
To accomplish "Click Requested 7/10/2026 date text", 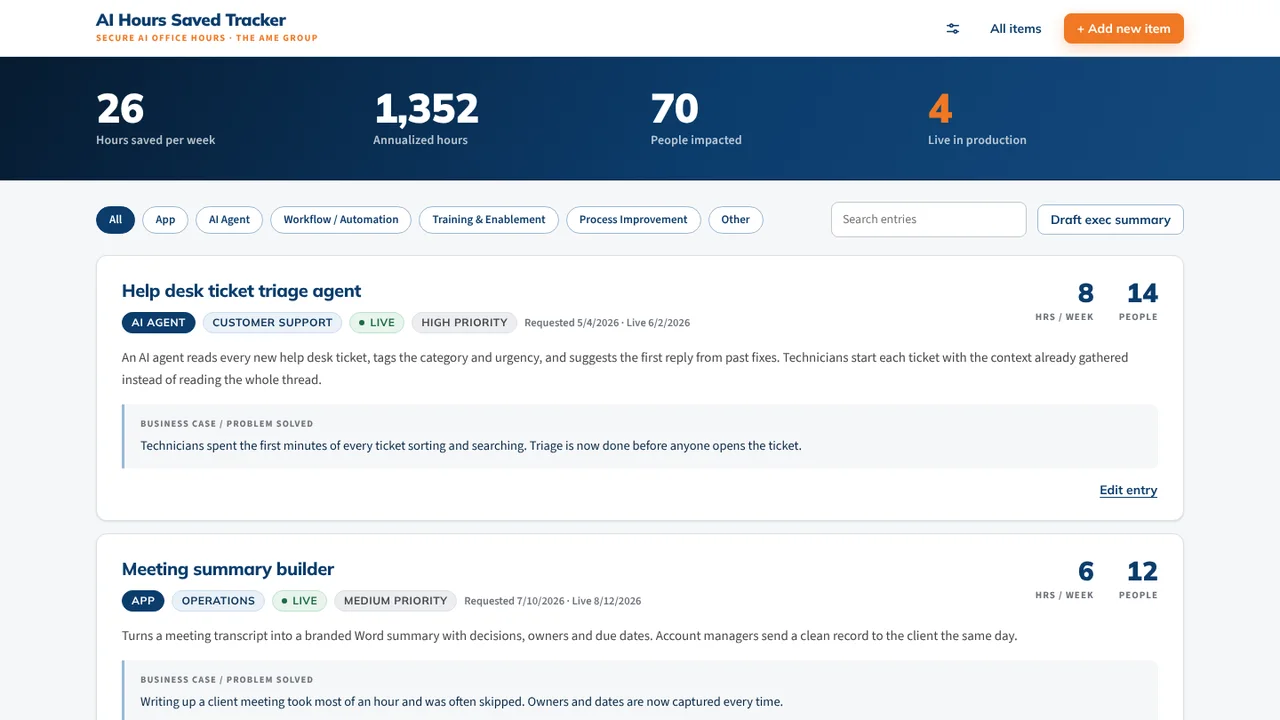I will pos(514,601).
